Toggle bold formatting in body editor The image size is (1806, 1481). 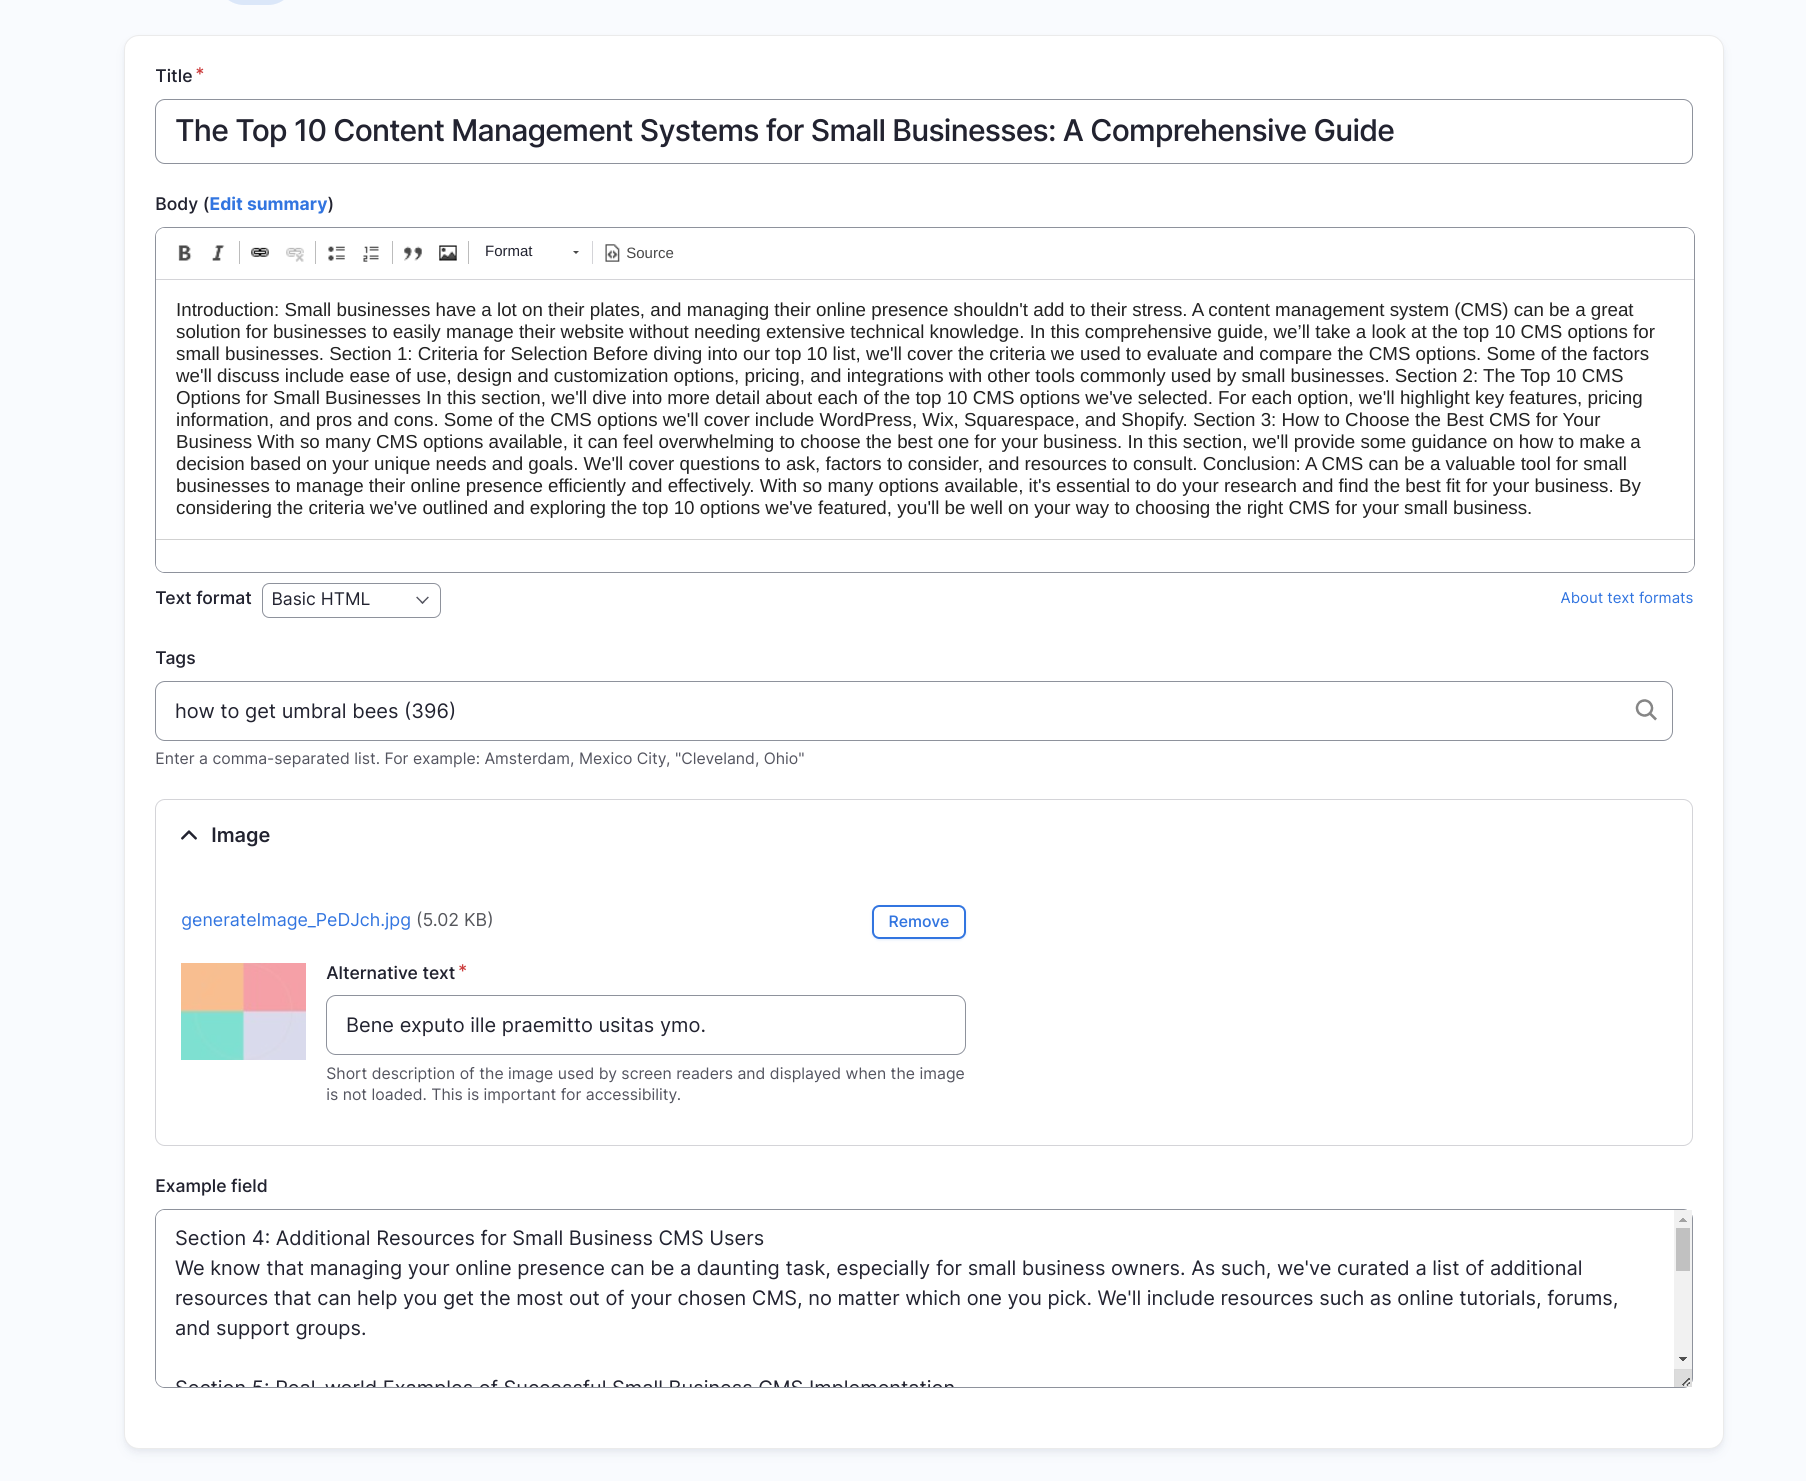click(x=184, y=253)
